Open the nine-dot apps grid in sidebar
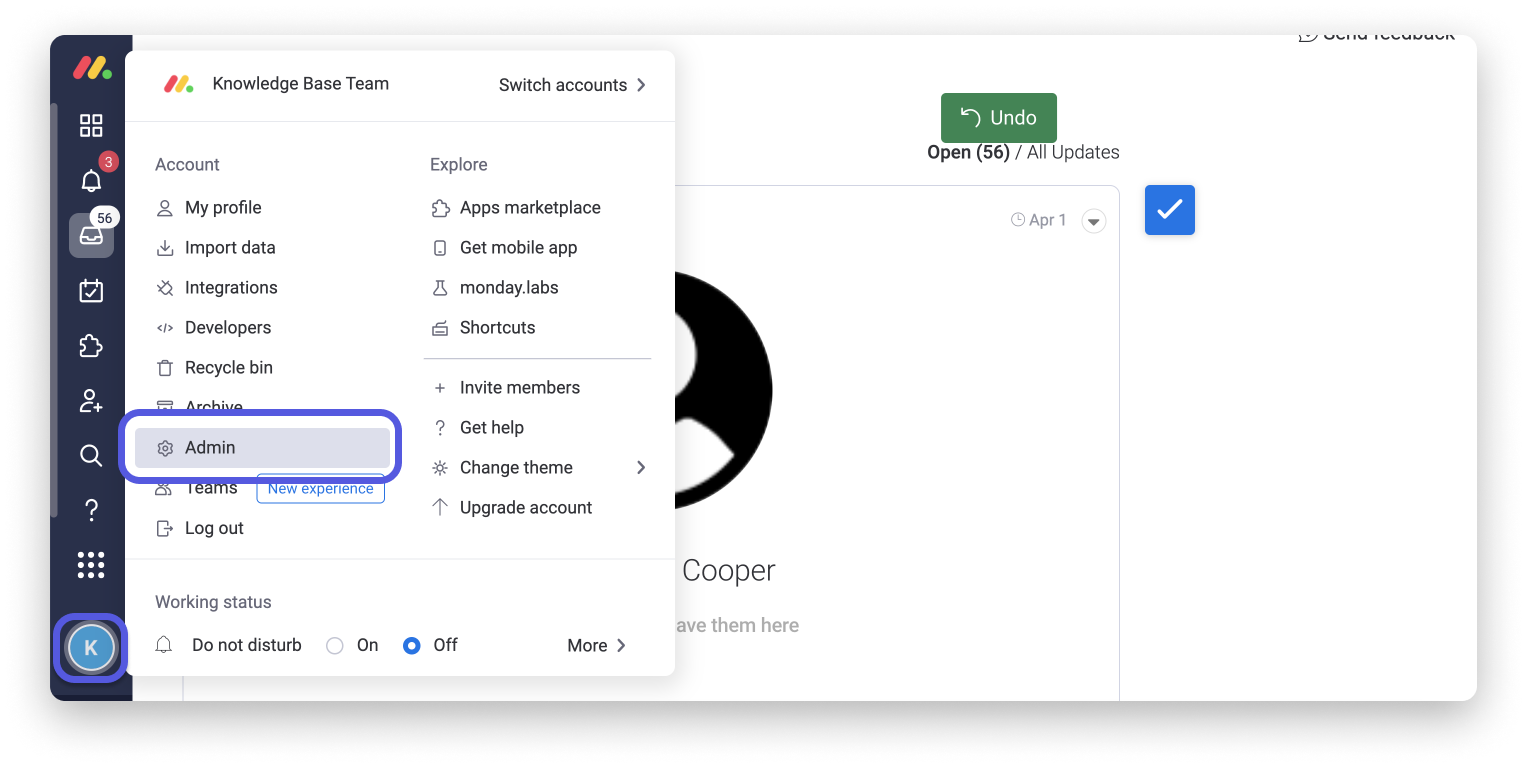The width and height of the screenshot is (1527, 766). click(x=91, y=565)
